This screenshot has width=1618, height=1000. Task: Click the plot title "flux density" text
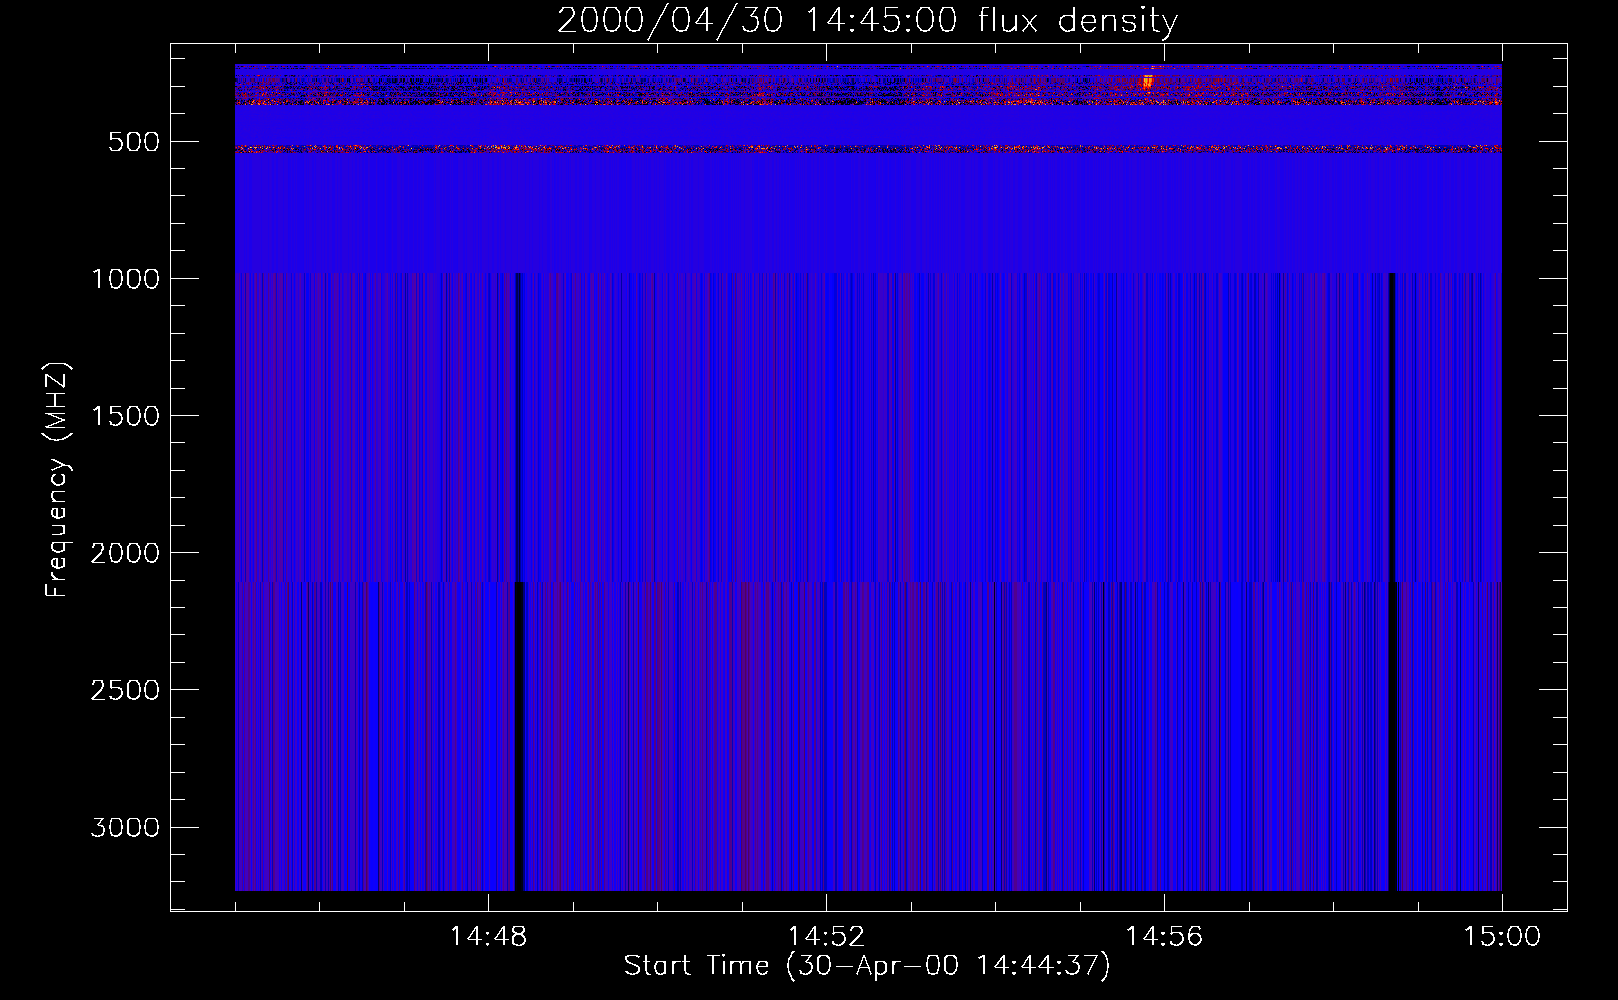point(1078,20)
